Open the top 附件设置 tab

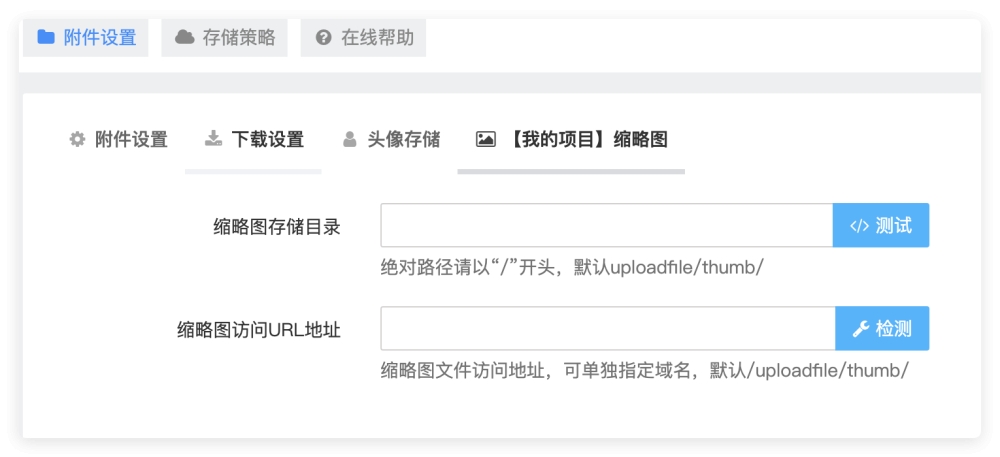85,38
